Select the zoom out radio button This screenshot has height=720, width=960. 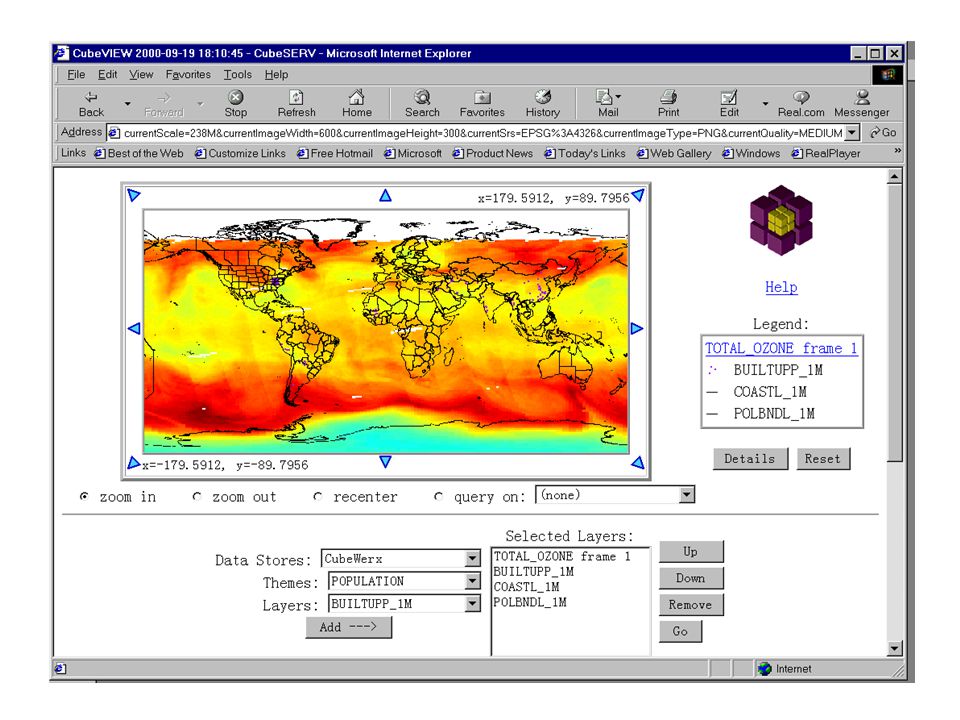pos(197,497)
